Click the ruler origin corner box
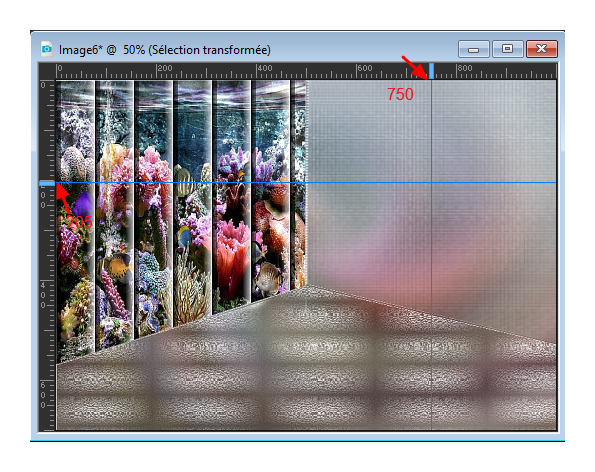Image resolution: width=595 pixels, height=472 pixels. tap(47, 71)
